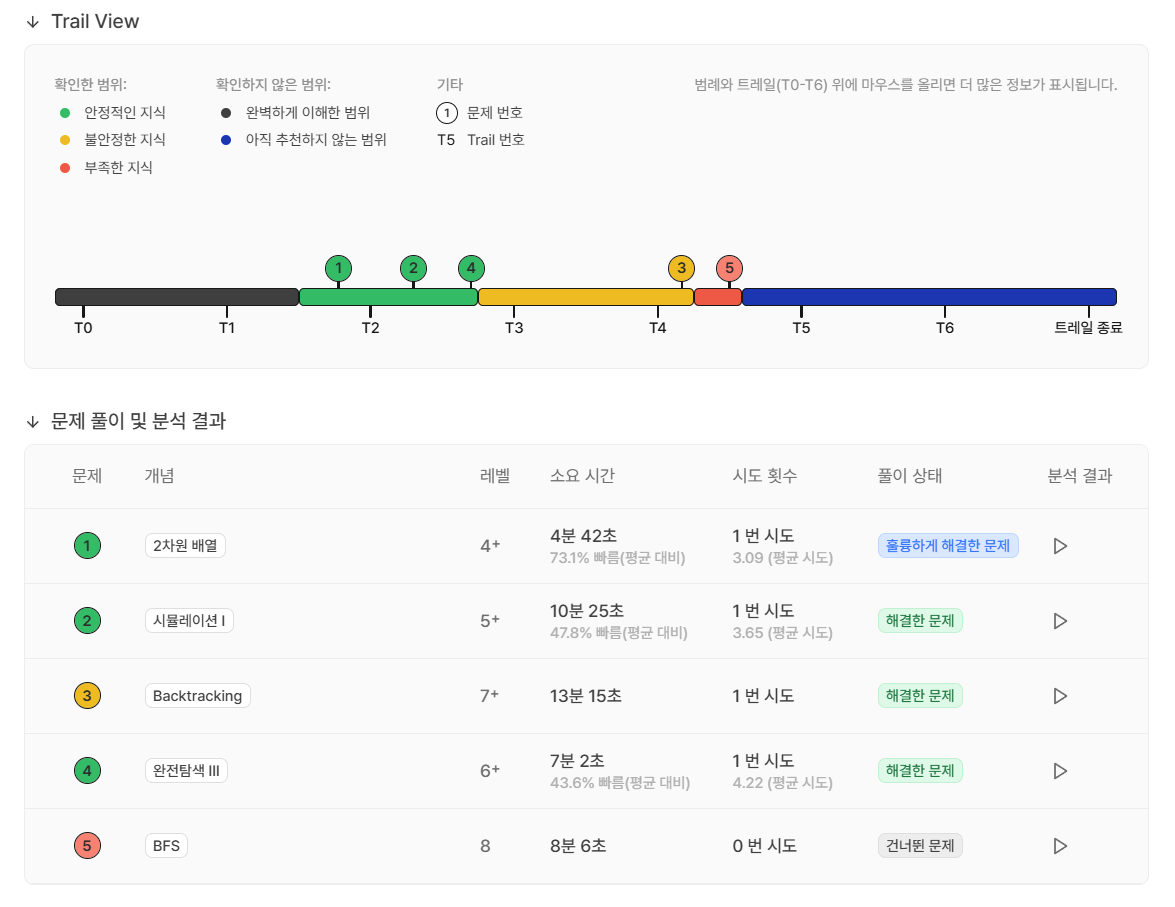
Task: Click the blue not-recommended trail segment
Action: (x=929, y=297)
